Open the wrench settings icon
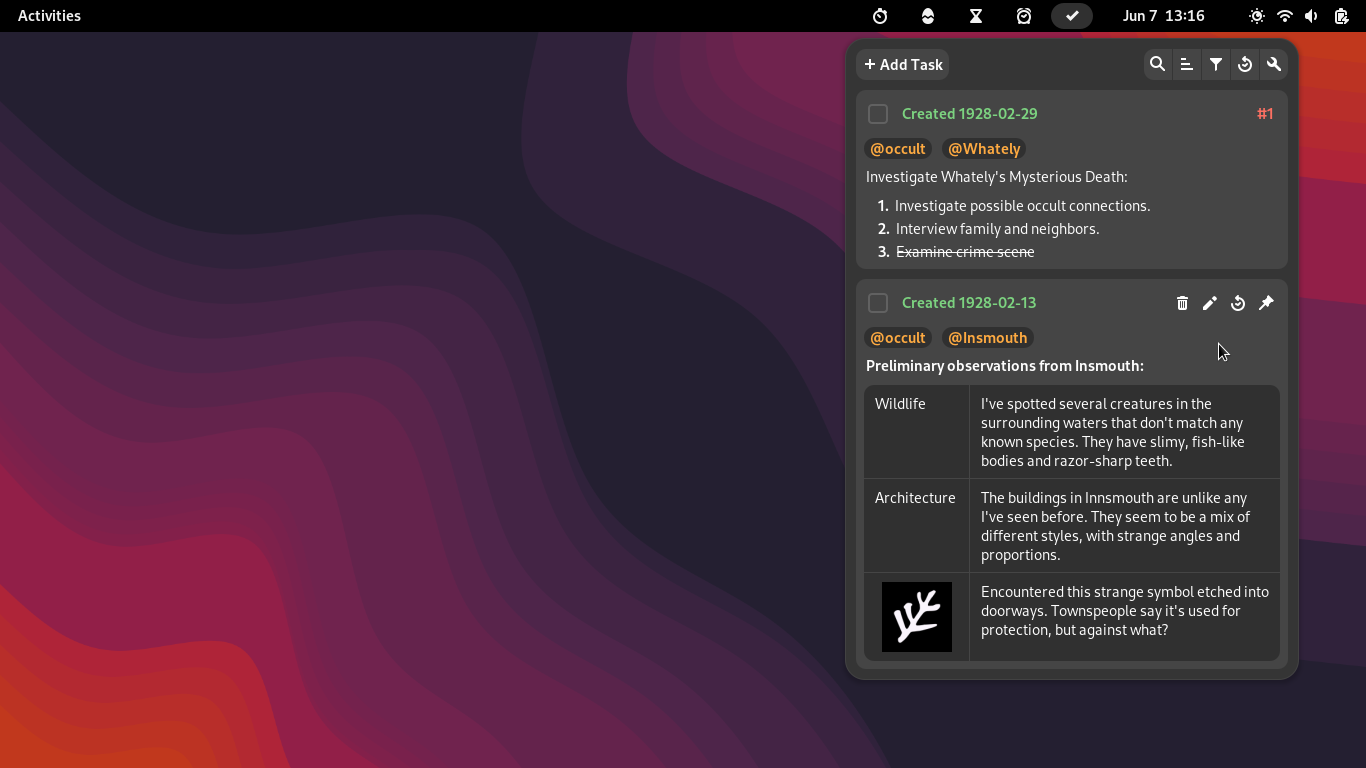This screenshot has width=1366, height=768. [x=1274, y=64]
